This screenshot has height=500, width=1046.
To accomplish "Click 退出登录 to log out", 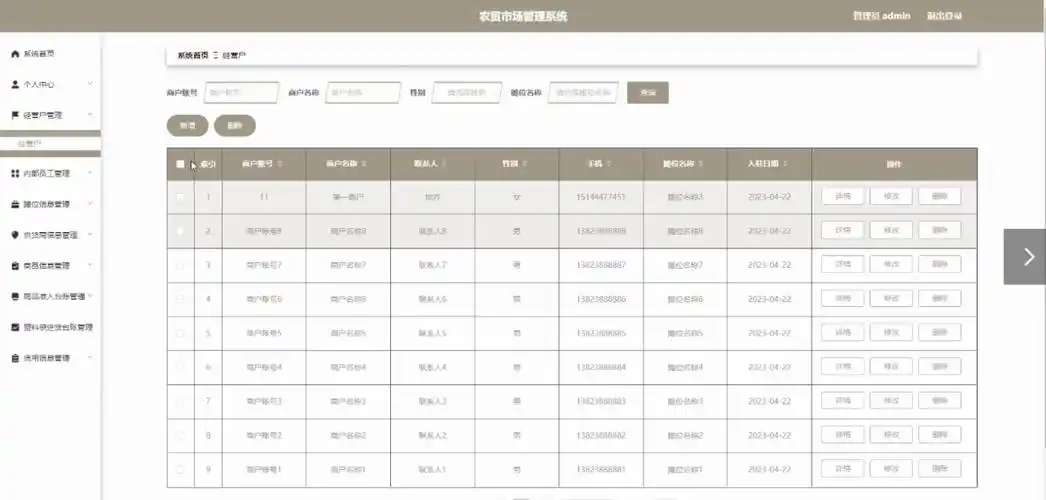I will coord(945,16).
